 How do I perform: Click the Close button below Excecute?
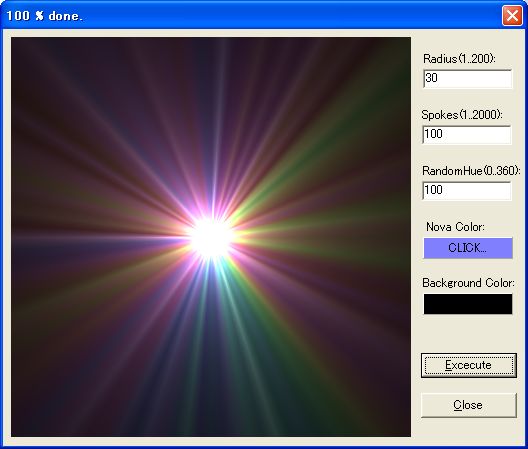coord(468,405)
